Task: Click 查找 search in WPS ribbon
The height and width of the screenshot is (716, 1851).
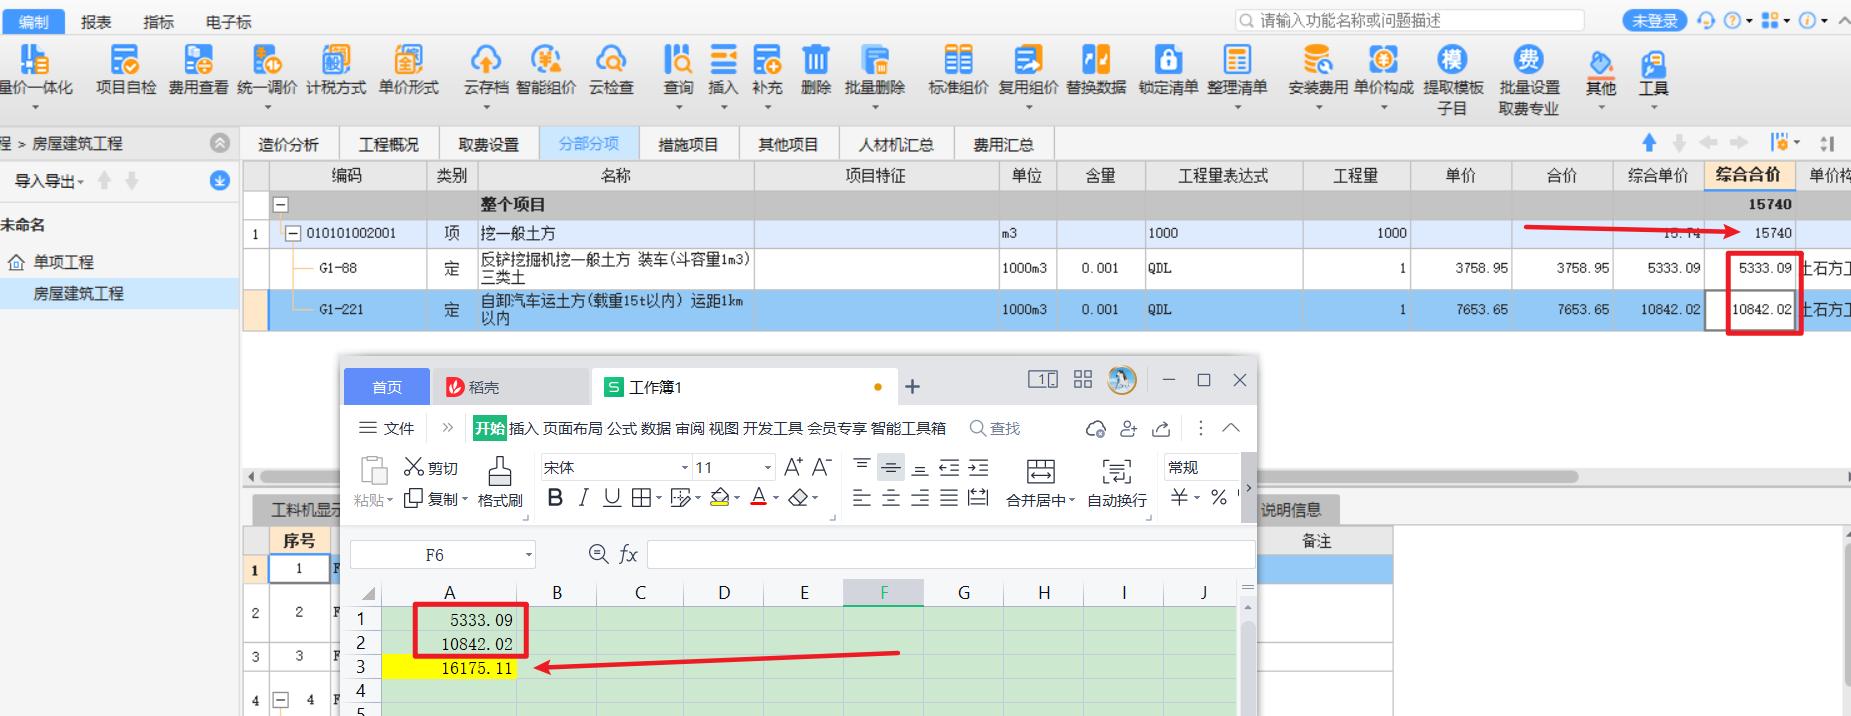Action: click(x=995, y=428)
